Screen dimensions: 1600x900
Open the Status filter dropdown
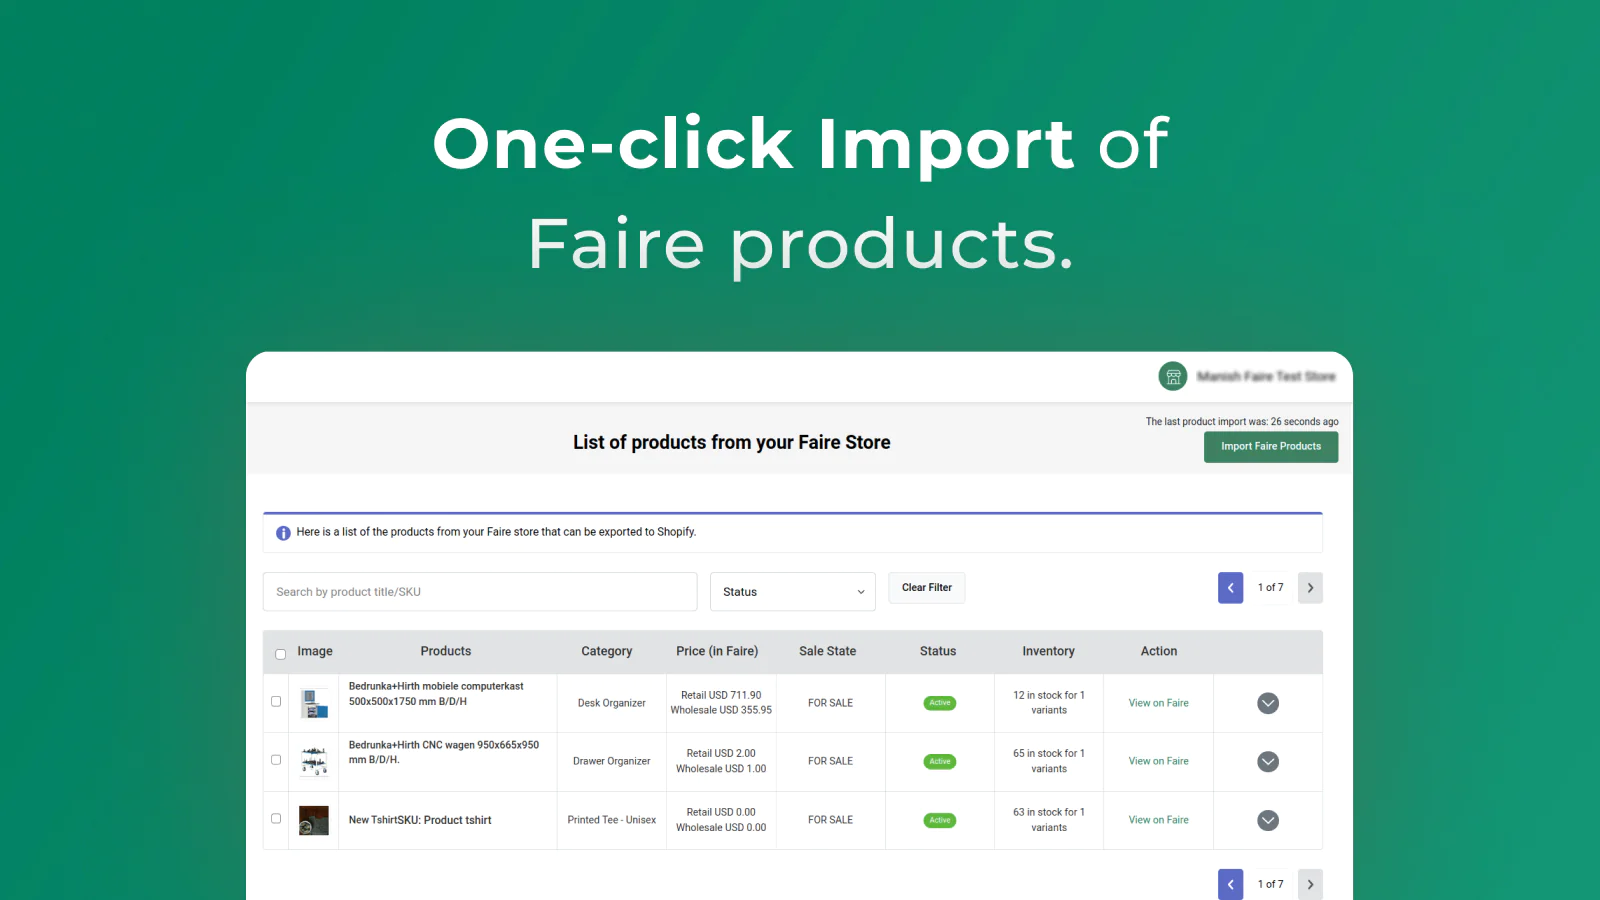pyautogui.click(x=793, y=592)
